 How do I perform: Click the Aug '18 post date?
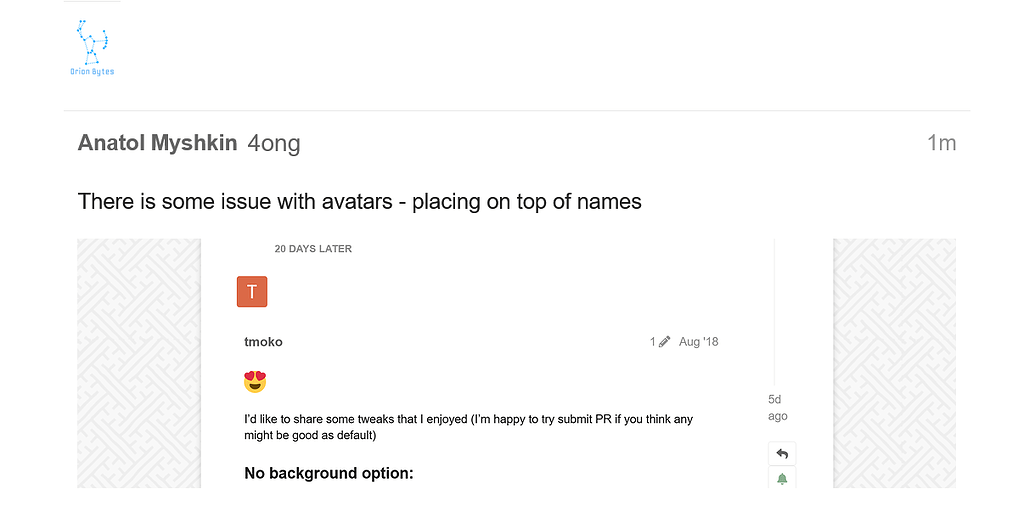[x=698, y=342]
